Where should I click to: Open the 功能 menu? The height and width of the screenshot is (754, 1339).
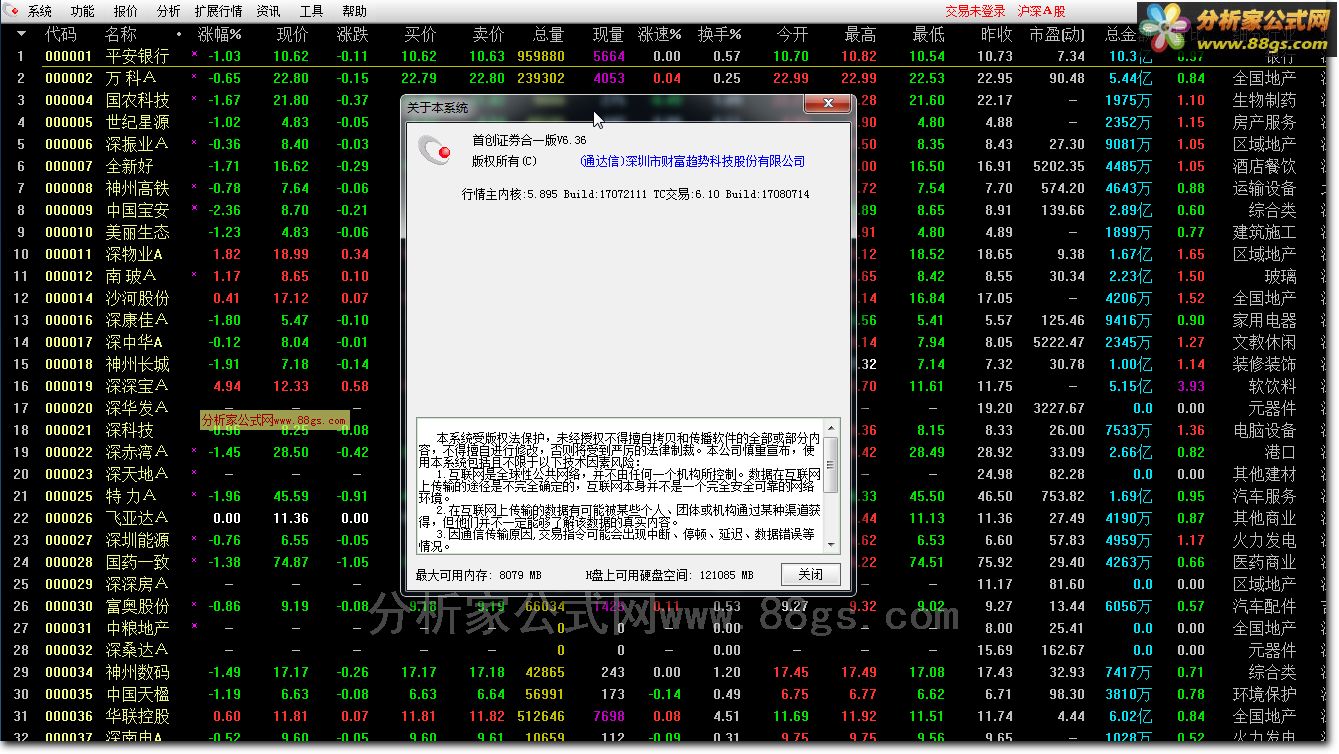(x=83, y=11)
